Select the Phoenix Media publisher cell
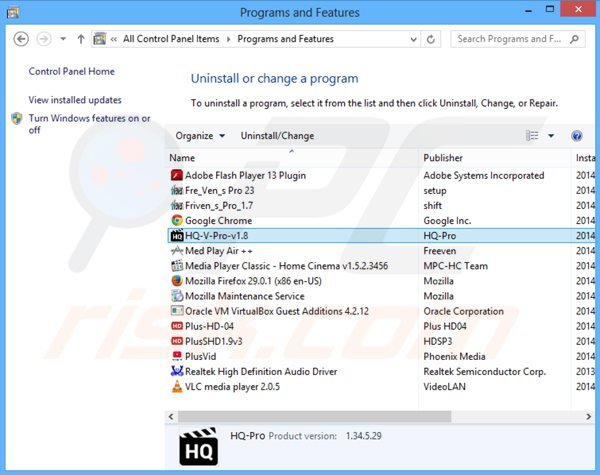Viewport: 600px width, 475px height. pos(454,356)
